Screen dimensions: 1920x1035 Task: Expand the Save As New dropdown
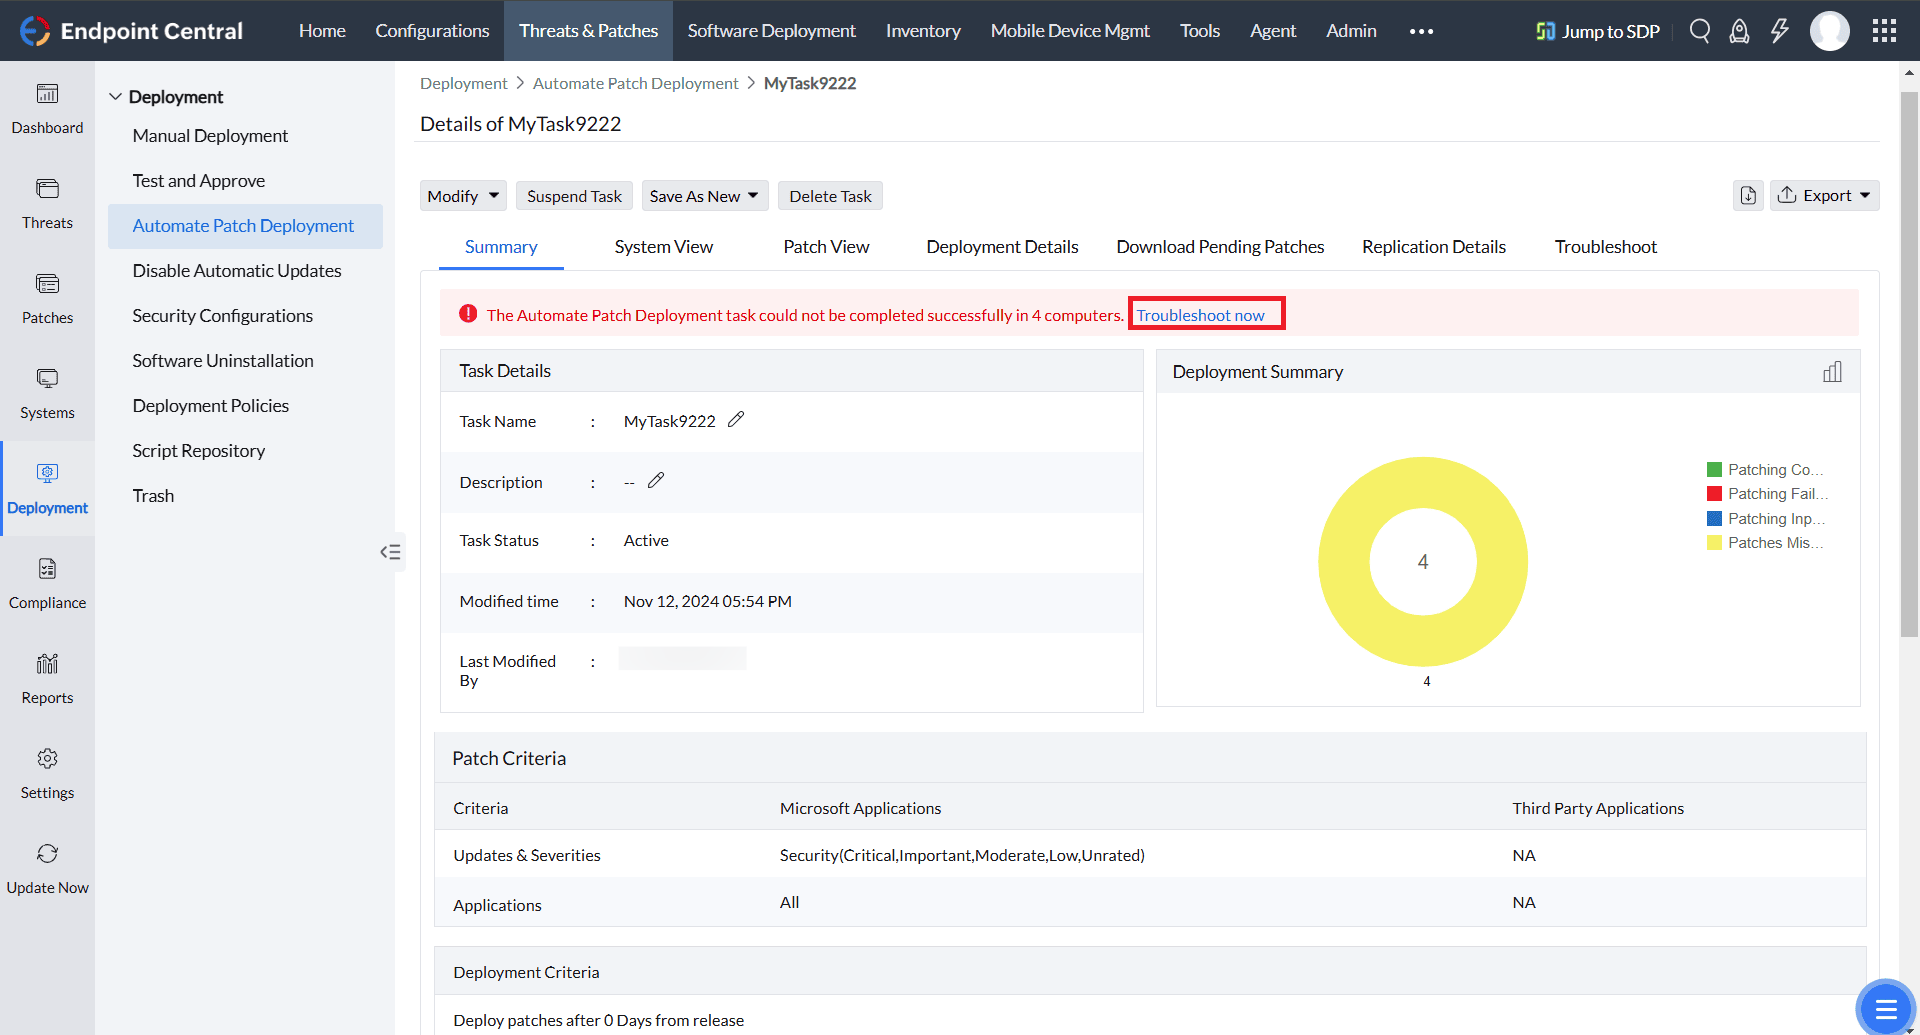[704, 196]
